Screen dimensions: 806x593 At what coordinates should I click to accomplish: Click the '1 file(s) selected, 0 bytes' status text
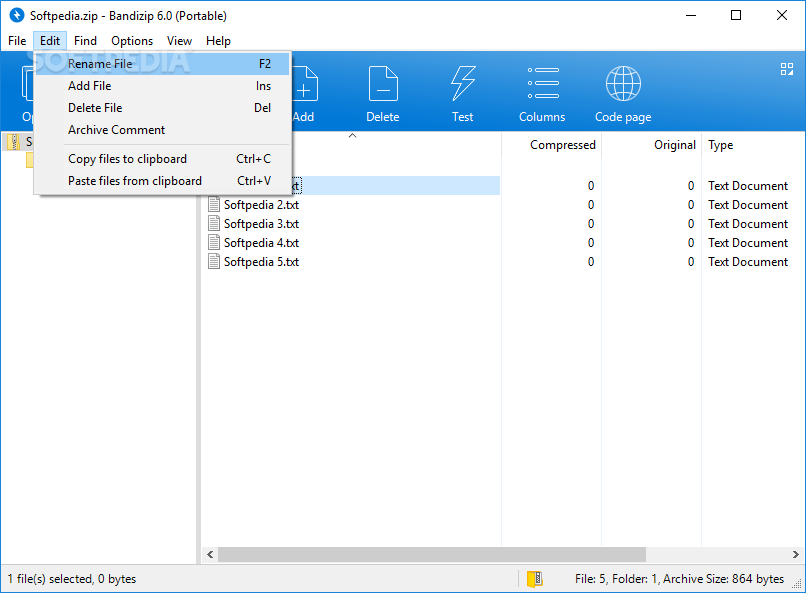pyautogui.click(x=72, y=579)
